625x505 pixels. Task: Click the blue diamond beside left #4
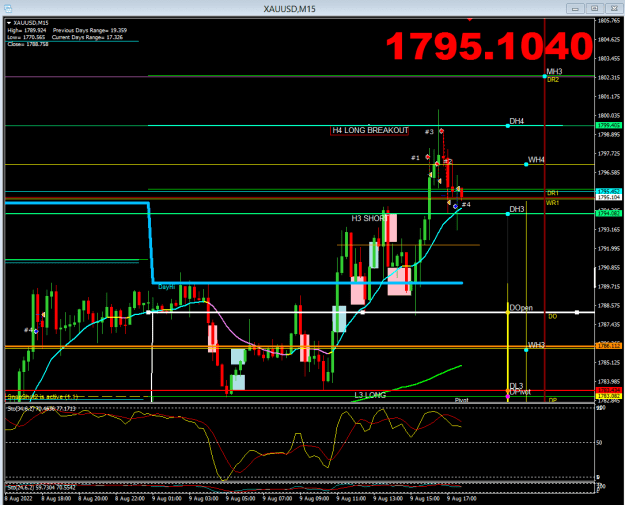(36, 332)
